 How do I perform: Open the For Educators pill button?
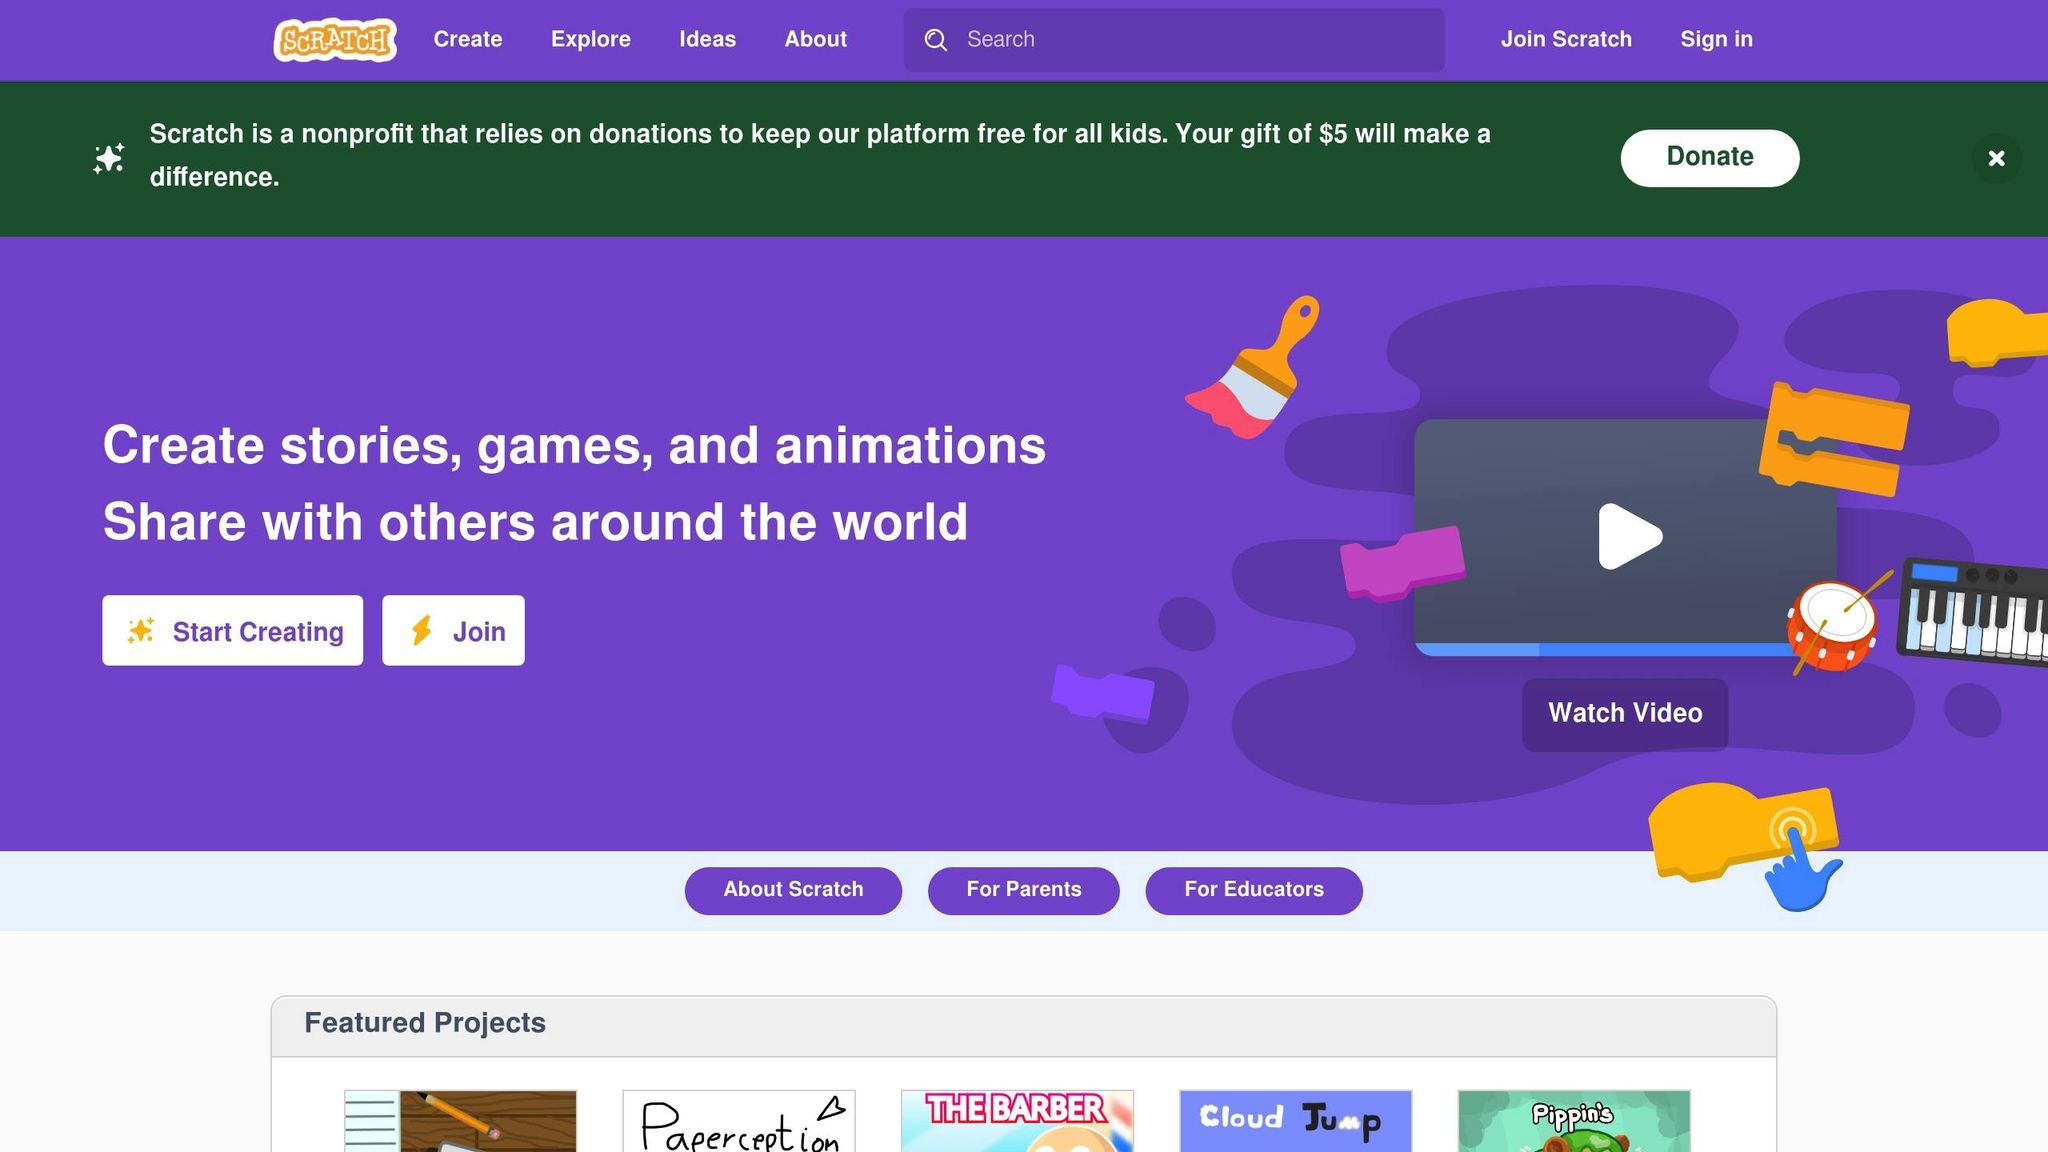click(x=1254, y=890)
